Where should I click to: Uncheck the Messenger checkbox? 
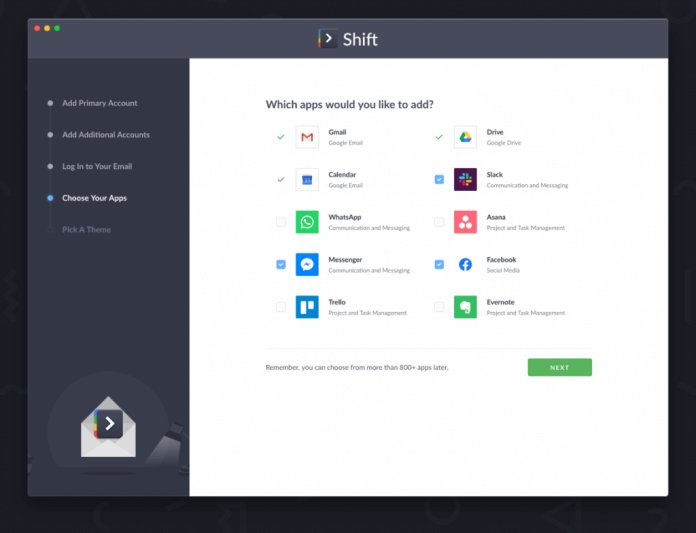pyautogui.click(x=281, y=265)
